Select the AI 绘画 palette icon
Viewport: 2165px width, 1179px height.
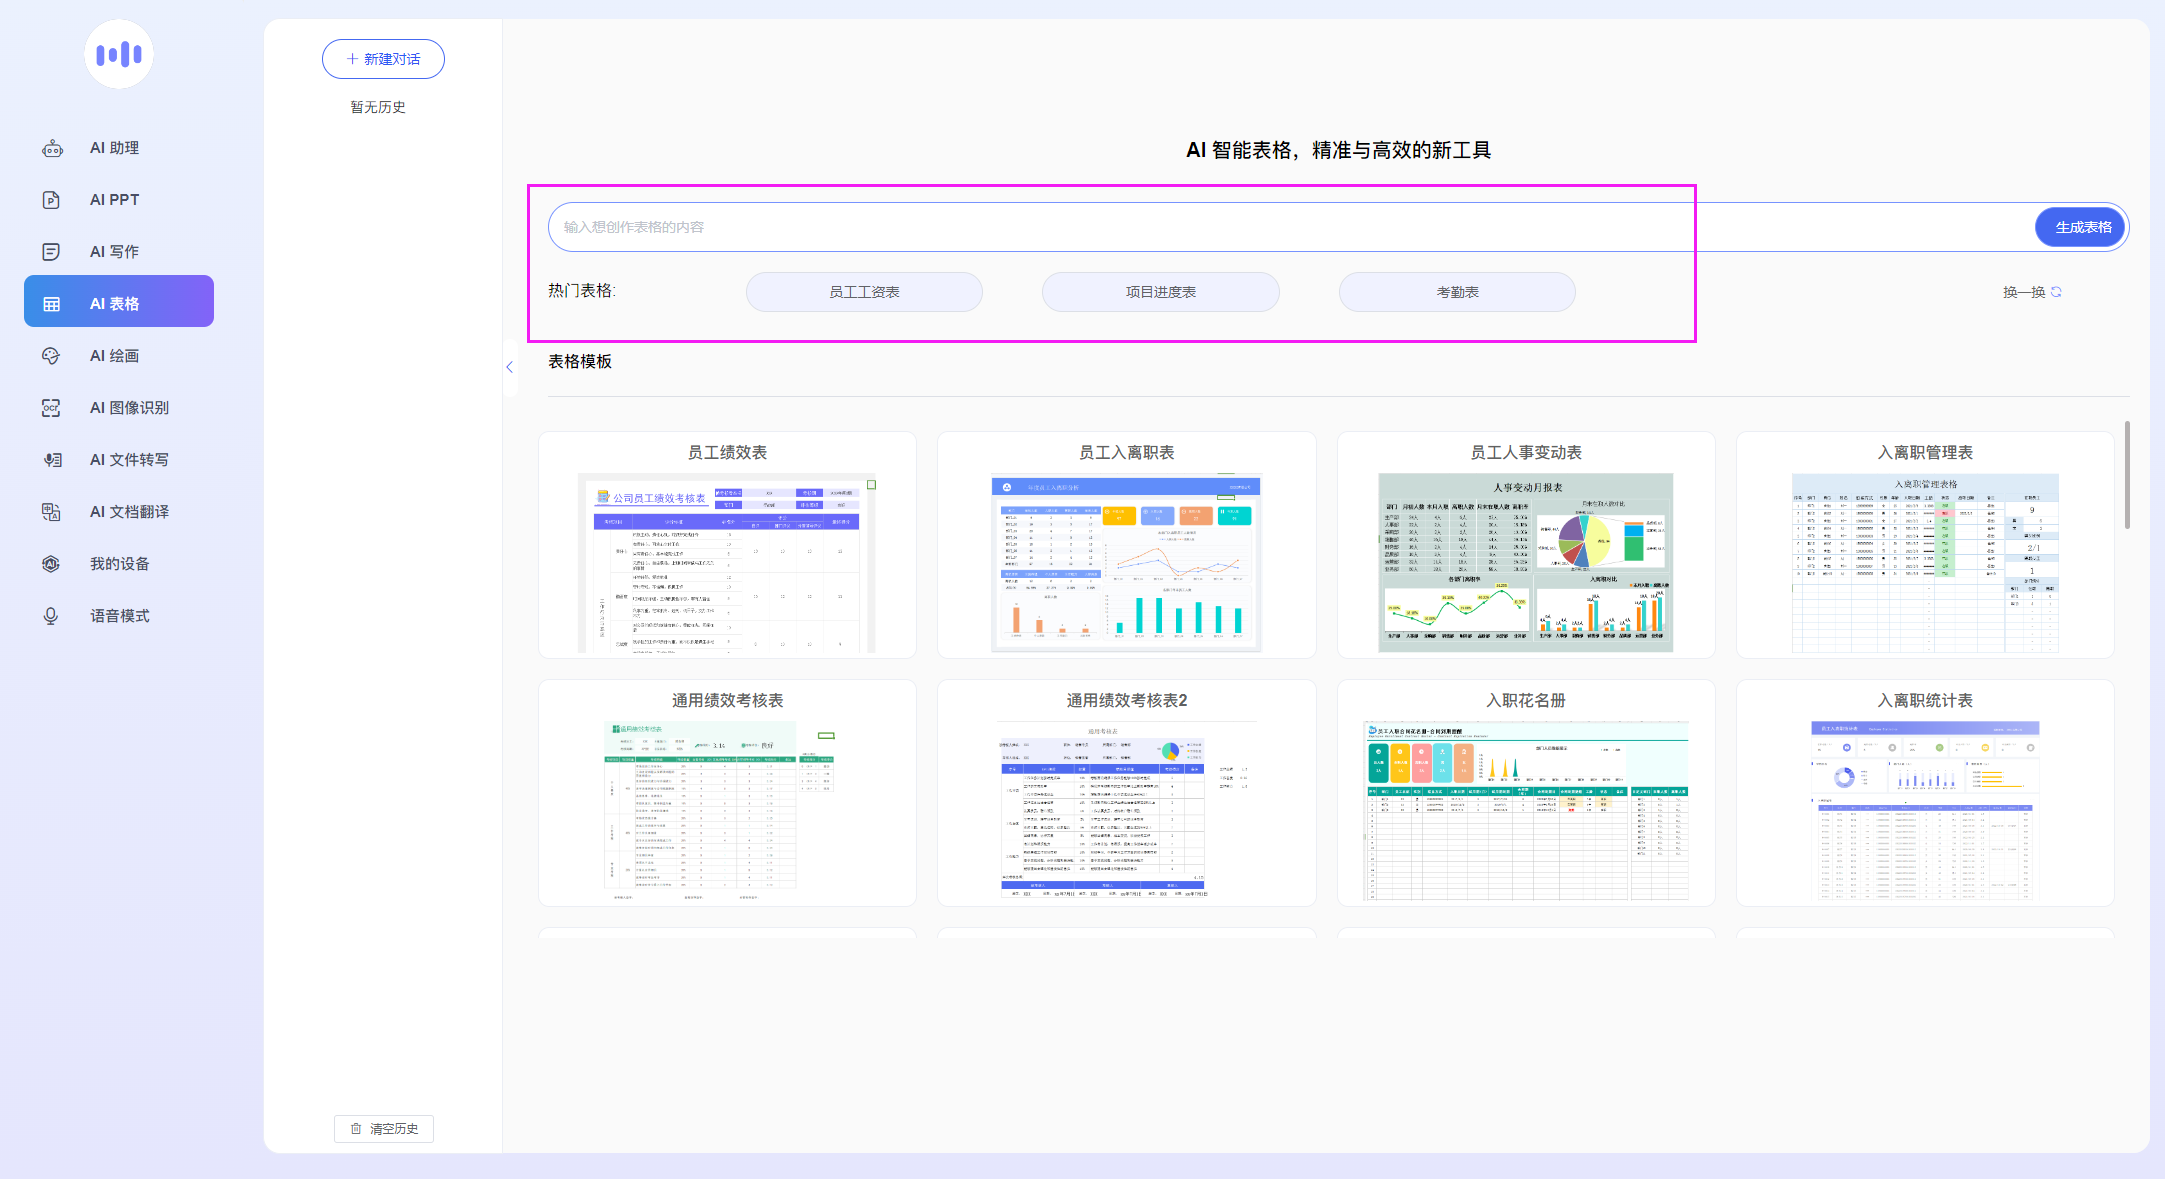pos(52,356)
